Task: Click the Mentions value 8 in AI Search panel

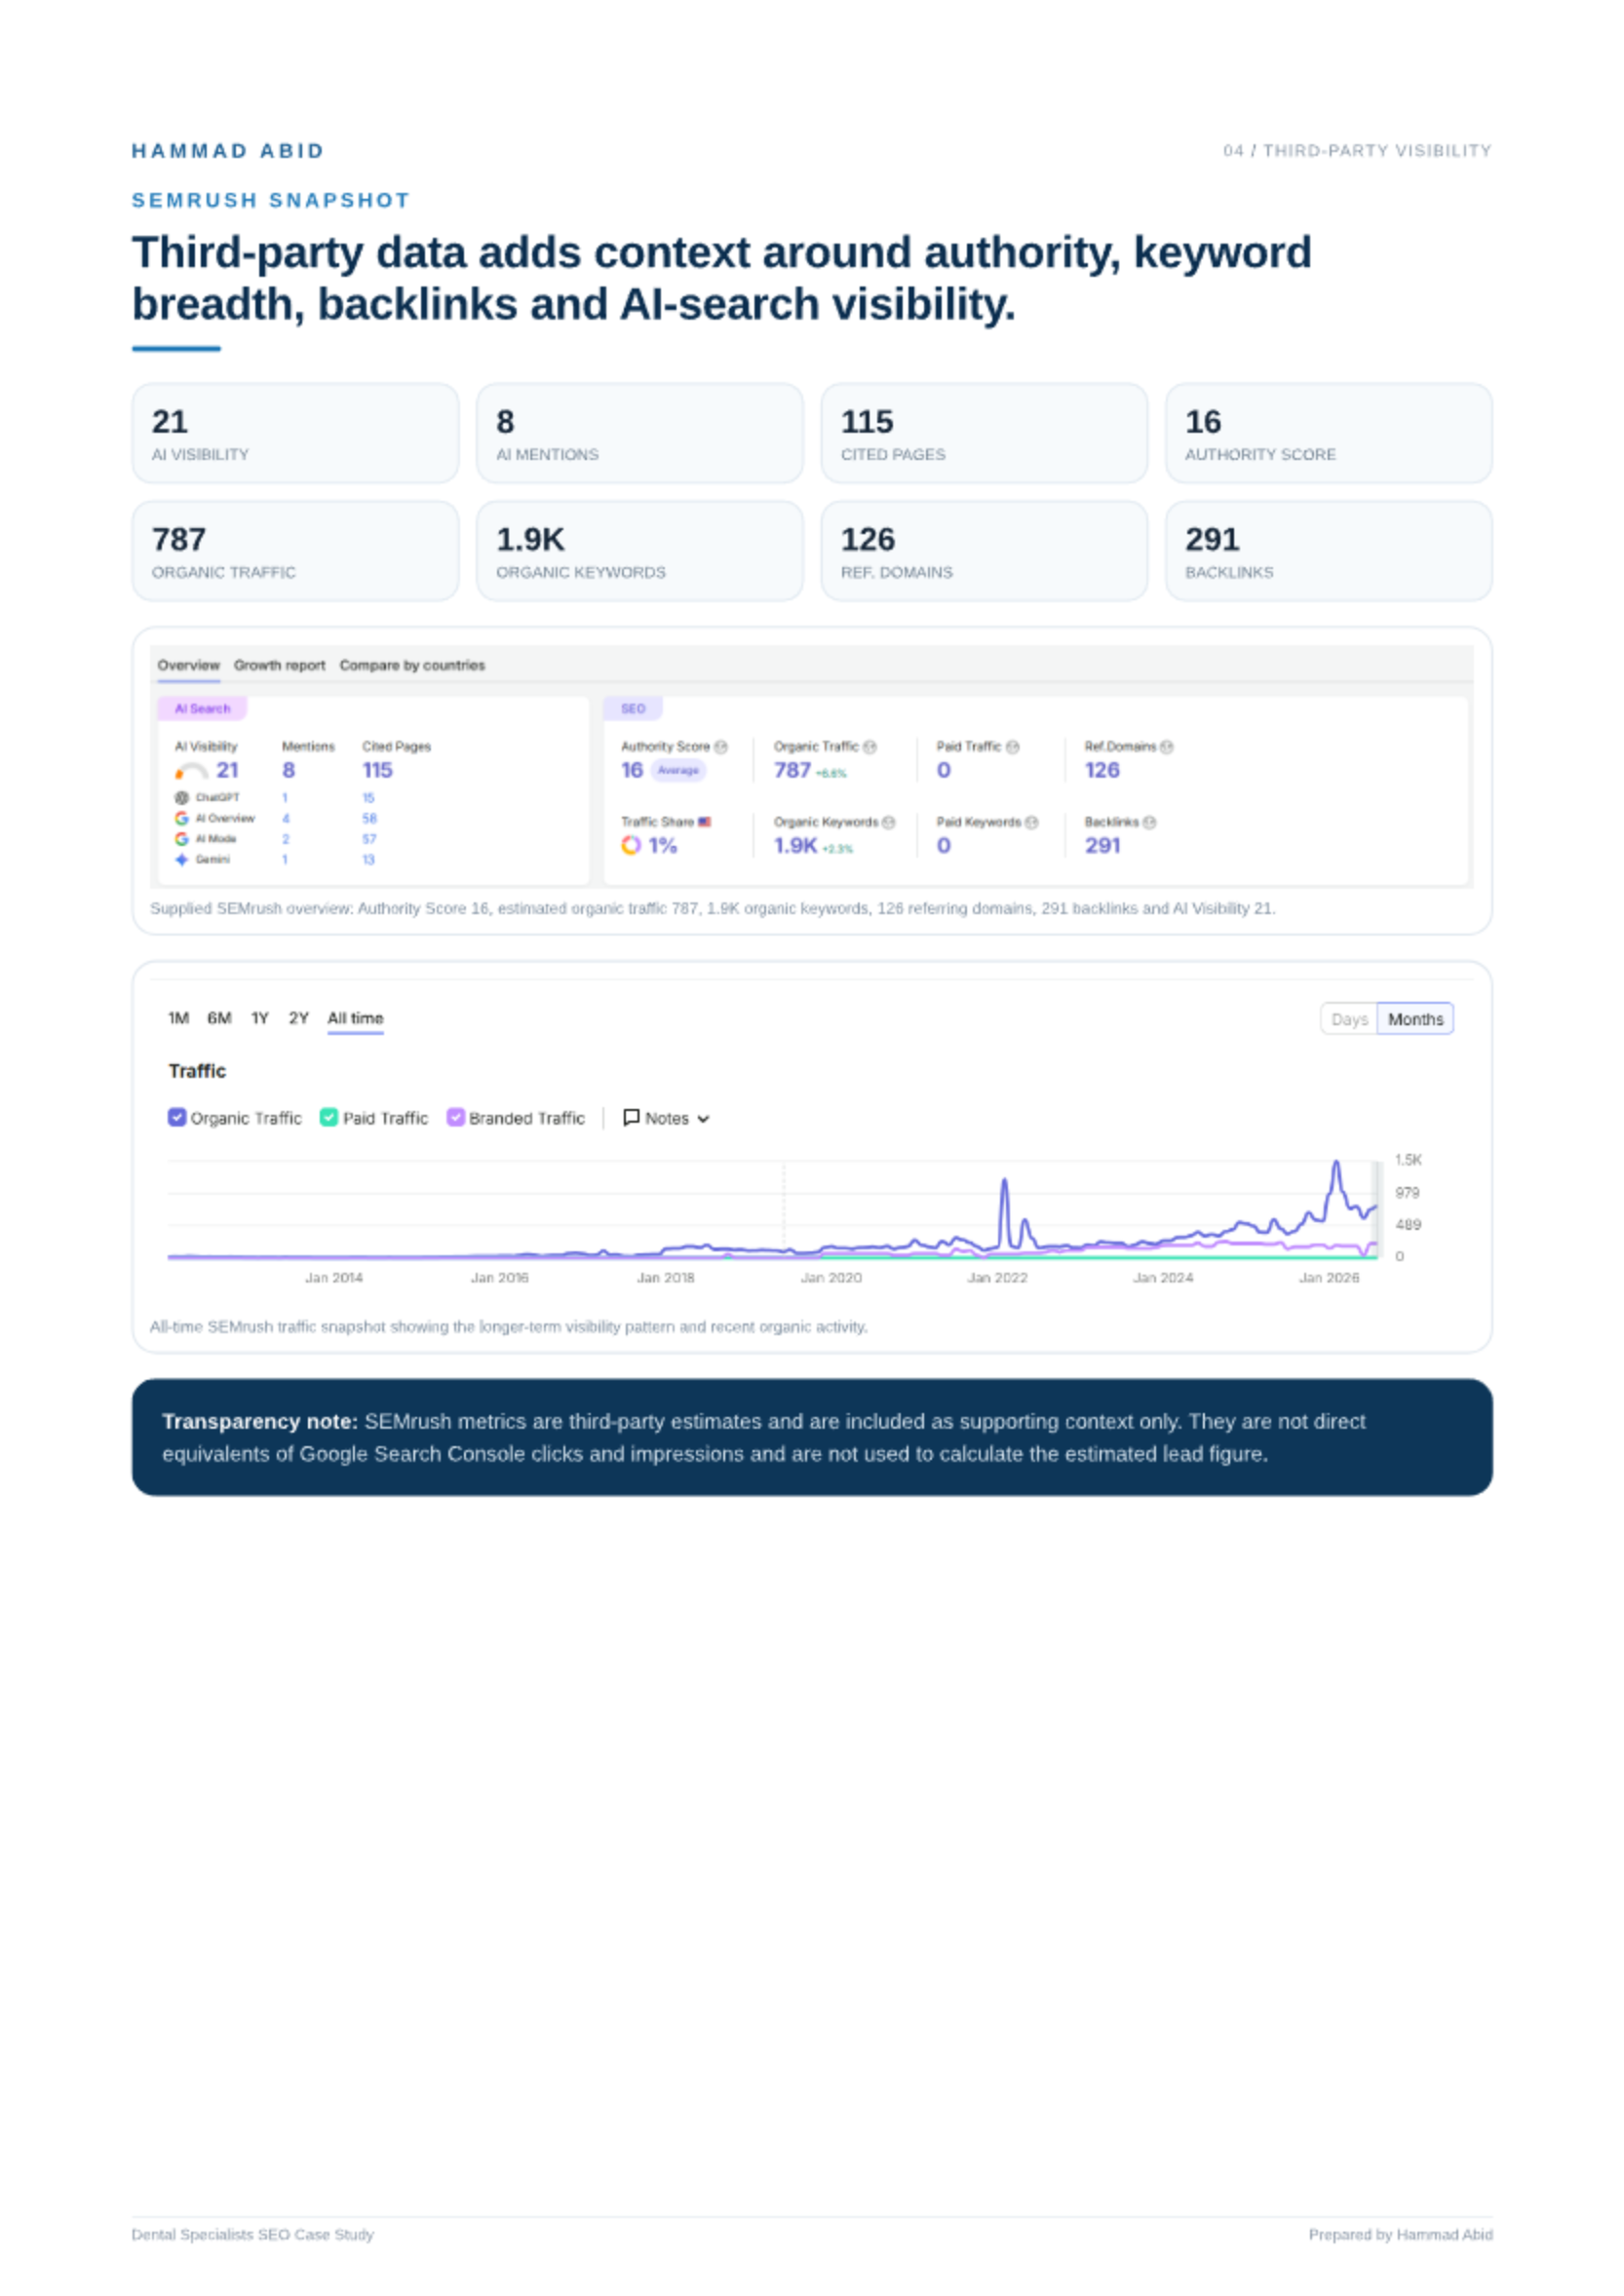Action: [288, 770]
